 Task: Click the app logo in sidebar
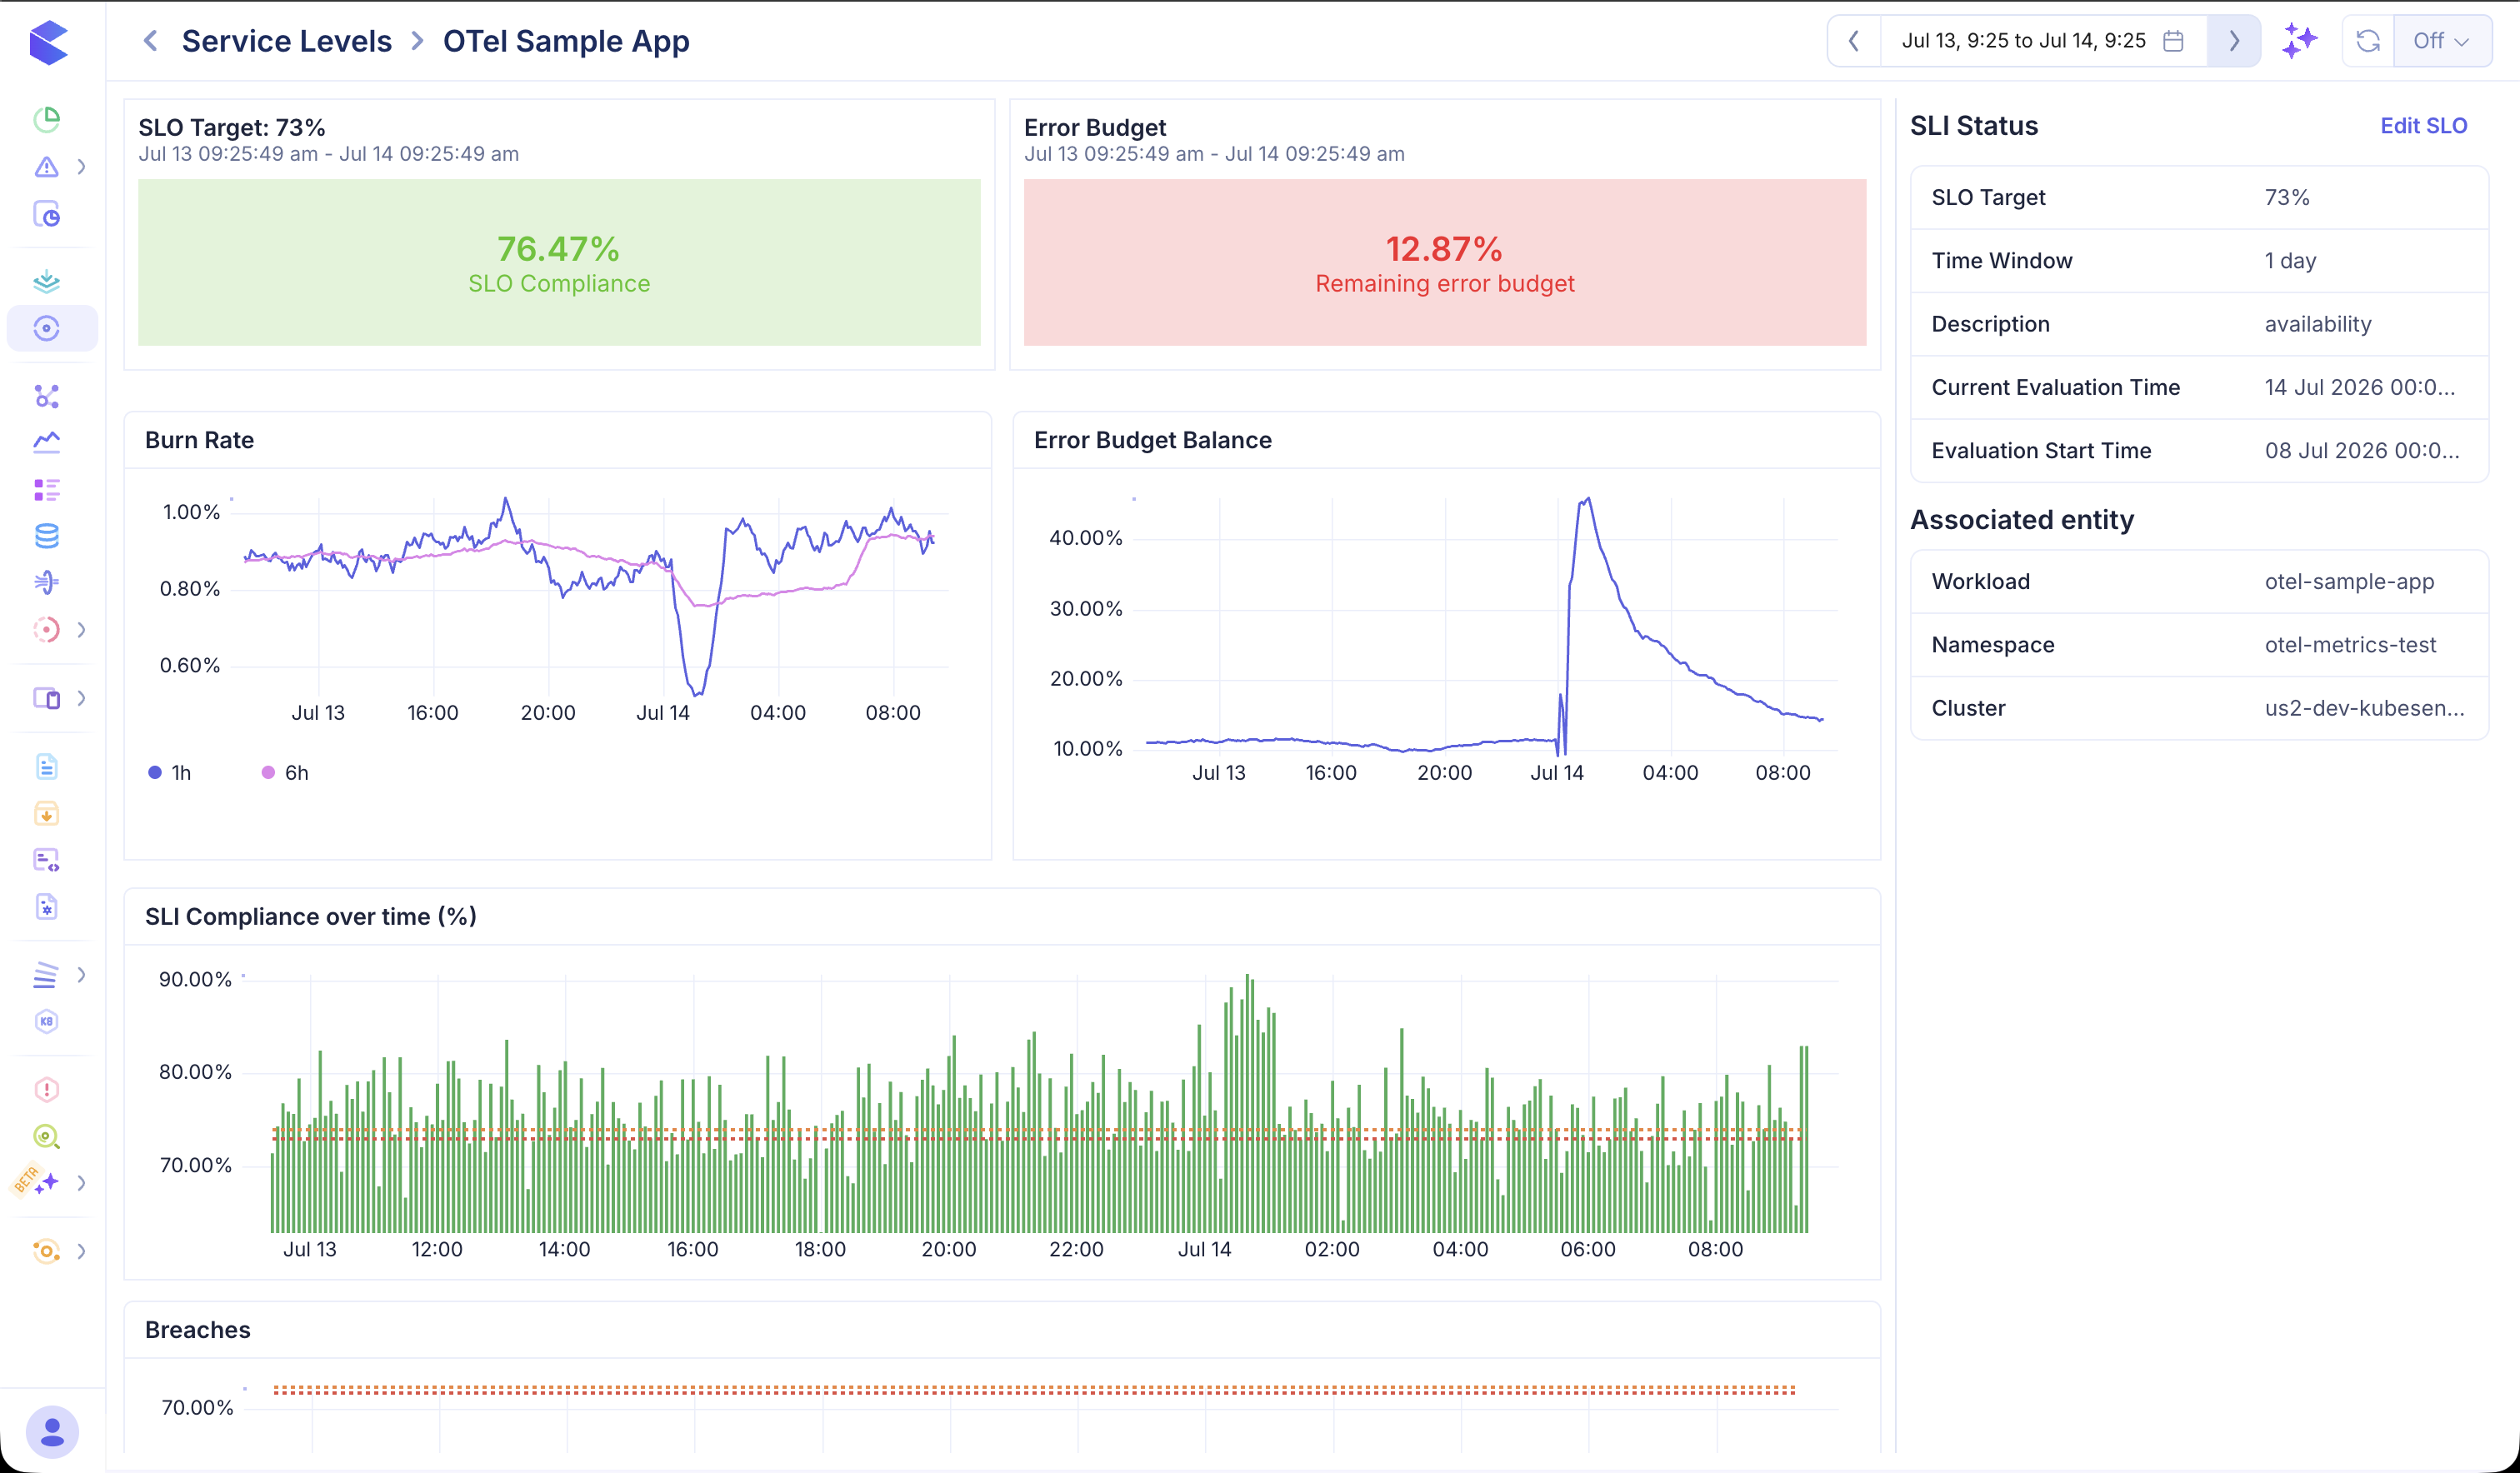(48, 42)
